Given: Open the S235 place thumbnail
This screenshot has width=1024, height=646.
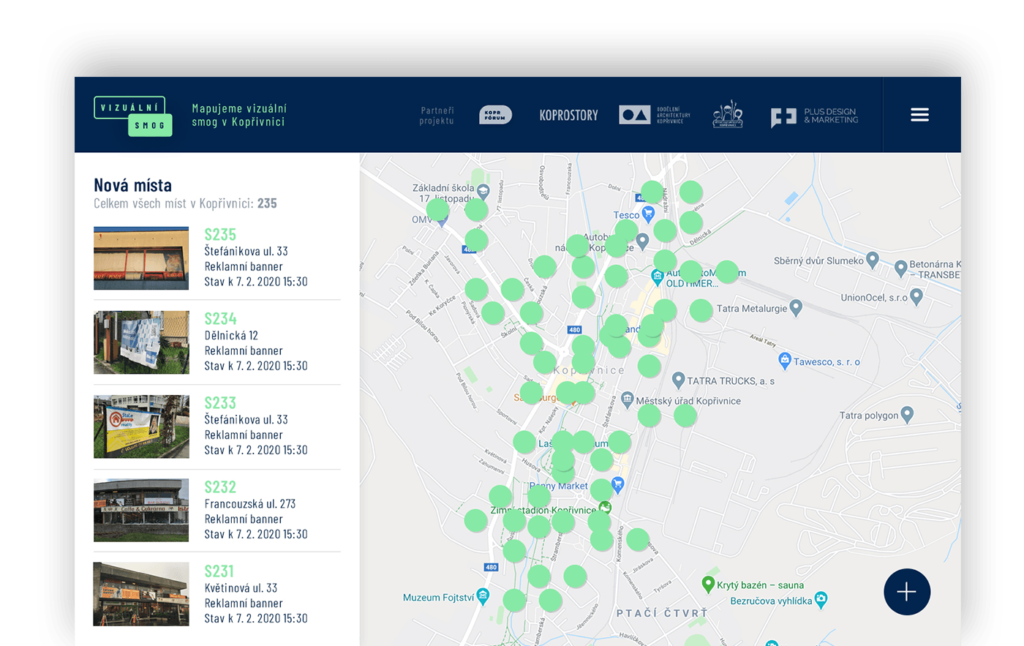Looking at the screenshot, I should point(141,258).
